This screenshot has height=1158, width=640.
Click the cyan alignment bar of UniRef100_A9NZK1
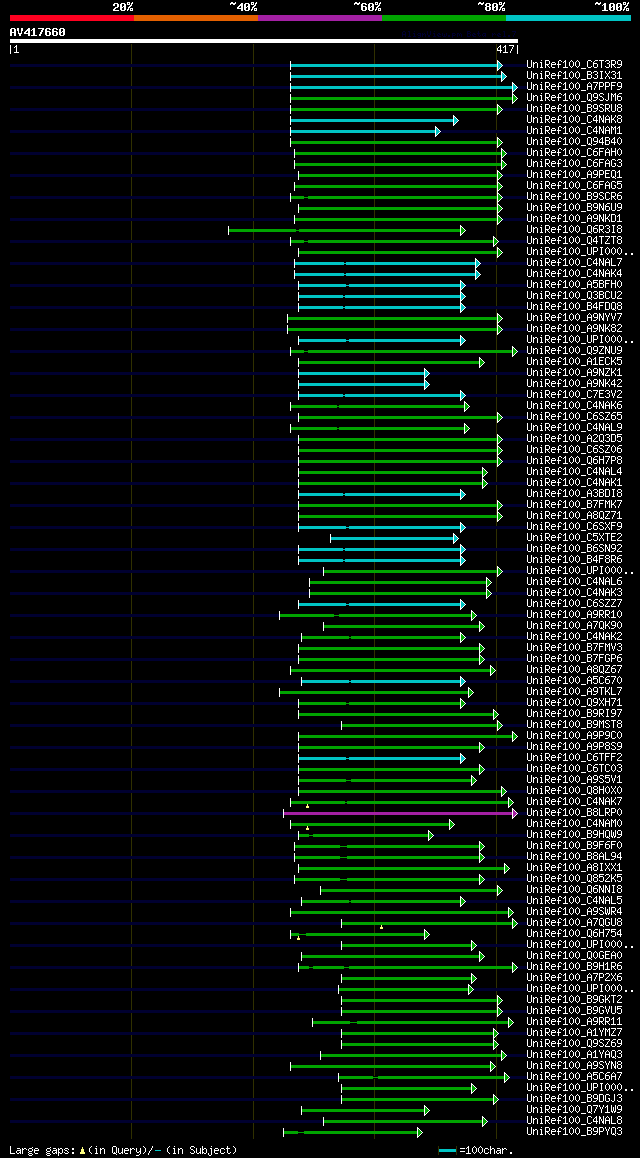click(364, 374)
